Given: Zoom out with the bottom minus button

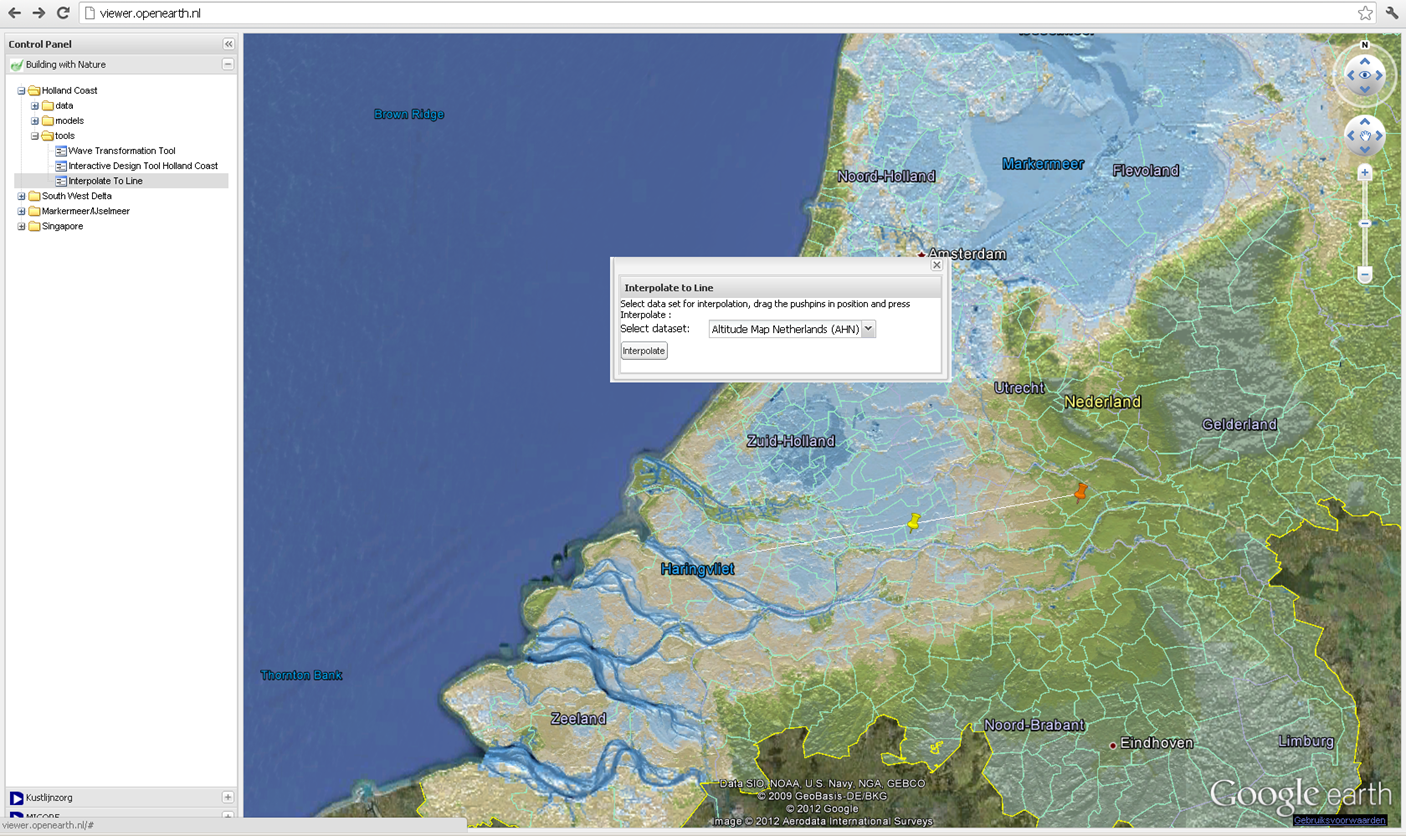Looking at the screenshot, I should click(1365, 274).
